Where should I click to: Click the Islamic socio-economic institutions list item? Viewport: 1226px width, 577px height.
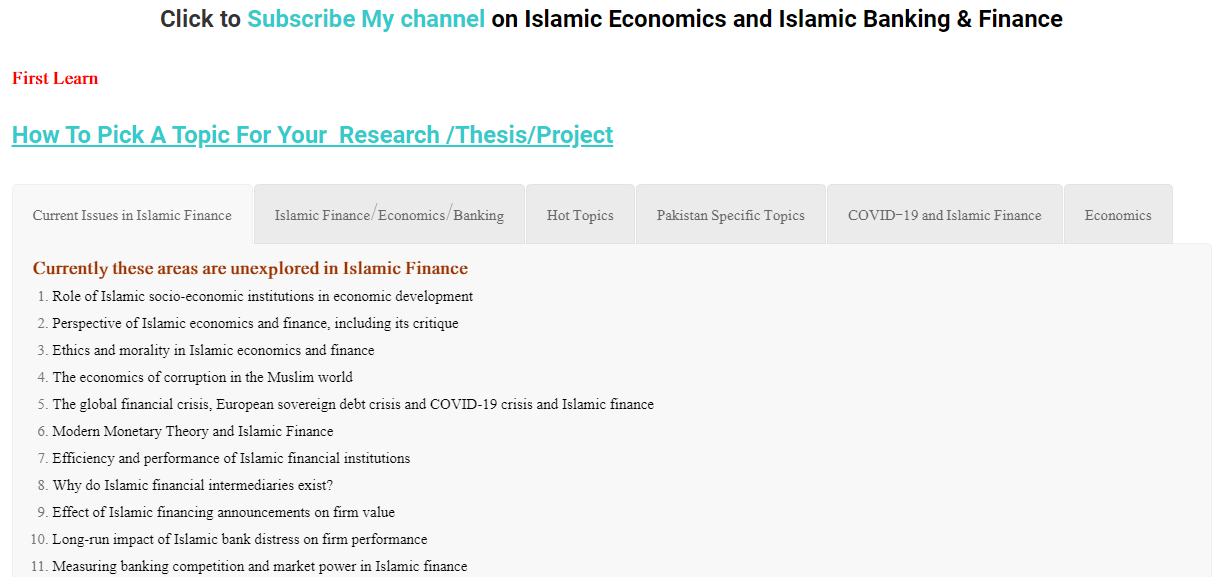[262, 296]
